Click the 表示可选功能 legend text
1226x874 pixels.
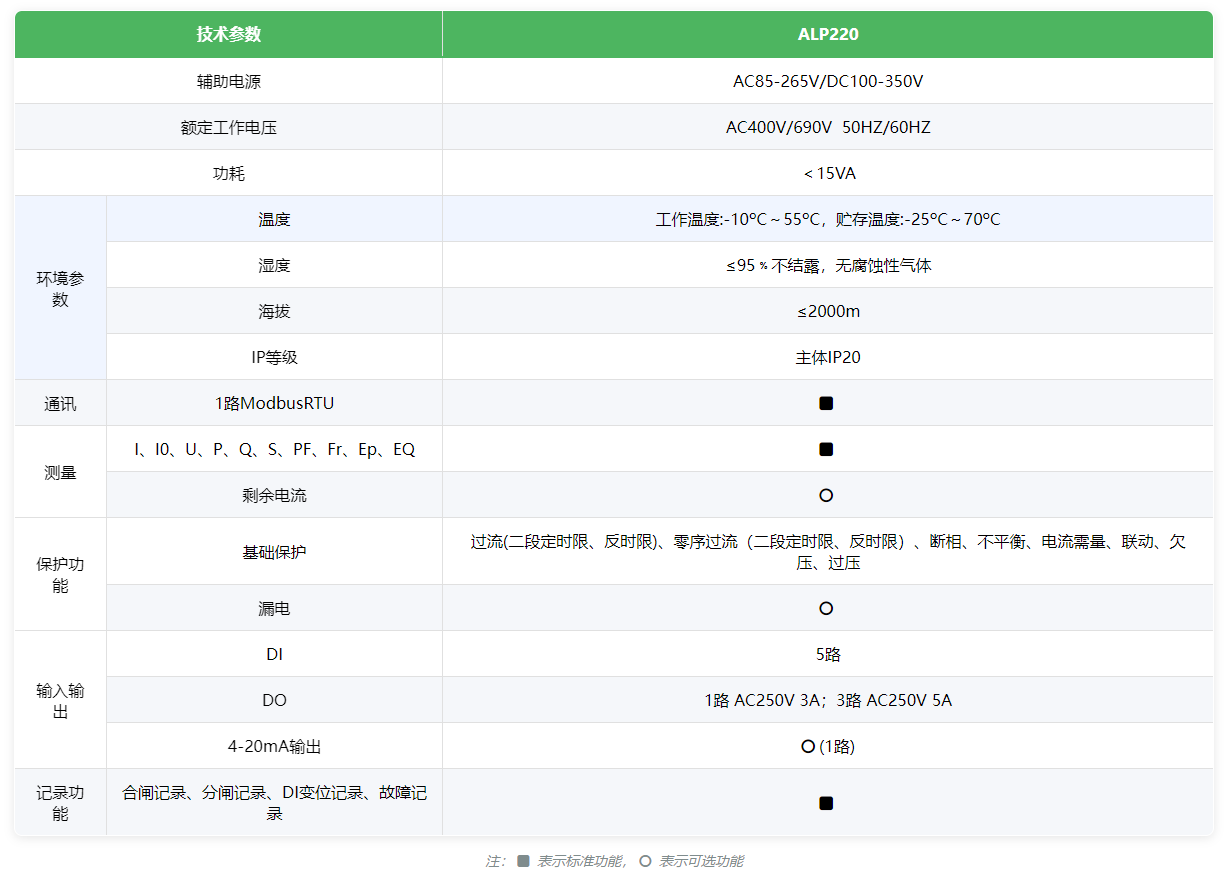click(x=701, y=861)
